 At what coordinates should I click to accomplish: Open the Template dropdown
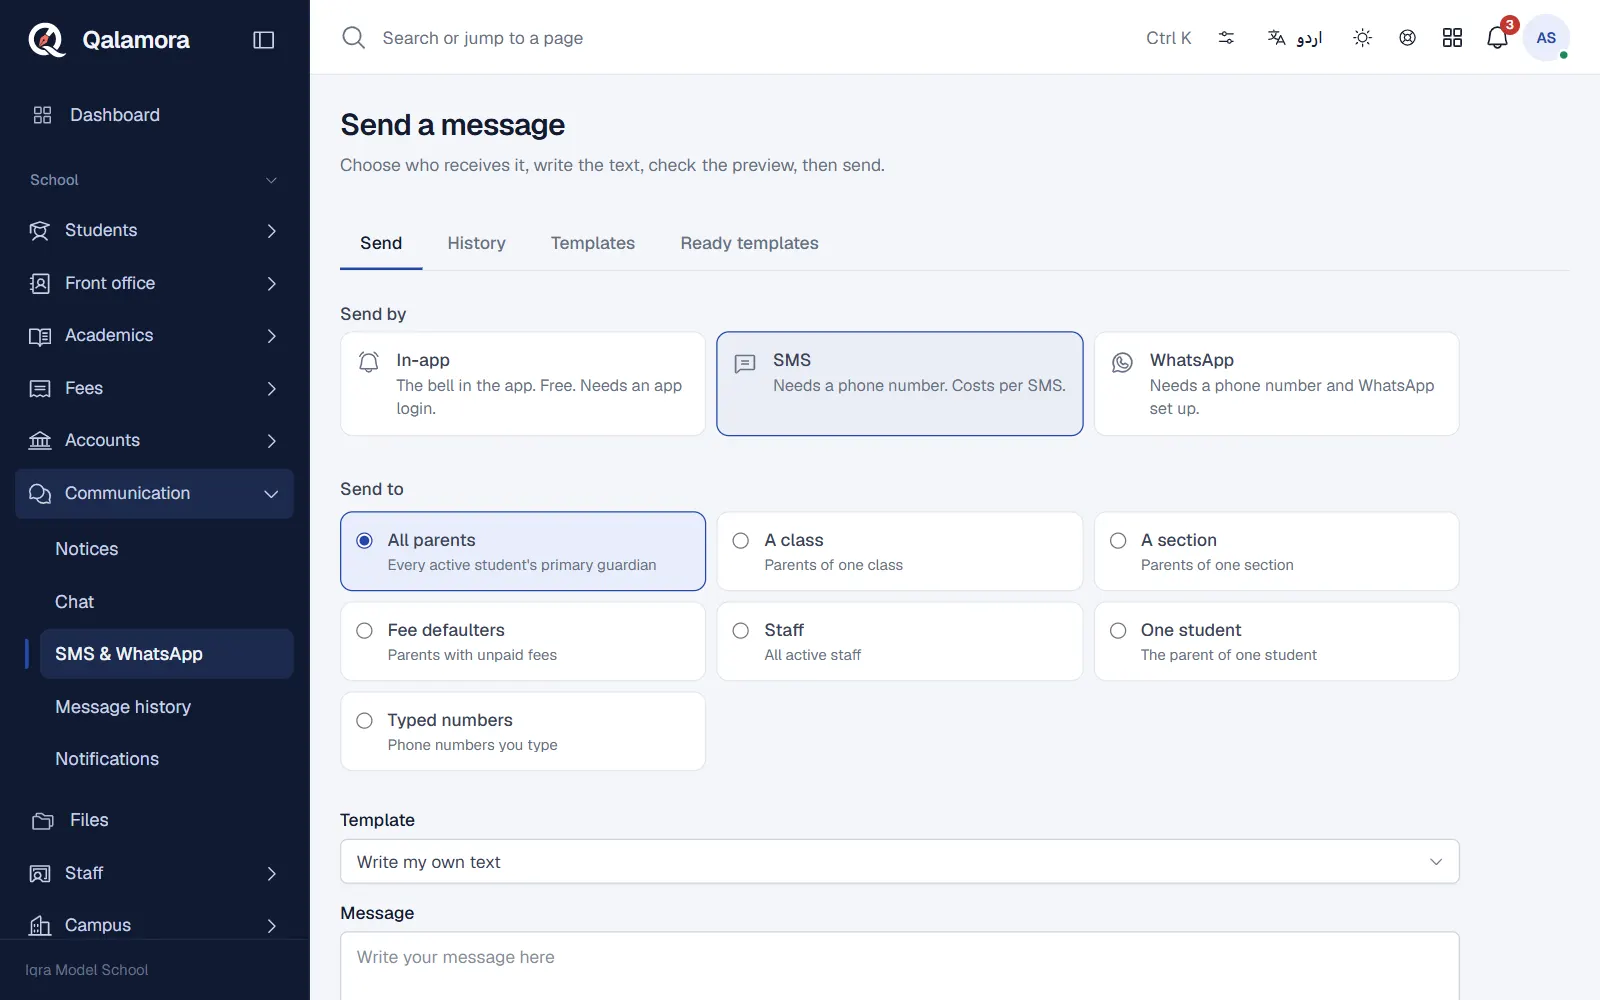(x=900, y=862)
